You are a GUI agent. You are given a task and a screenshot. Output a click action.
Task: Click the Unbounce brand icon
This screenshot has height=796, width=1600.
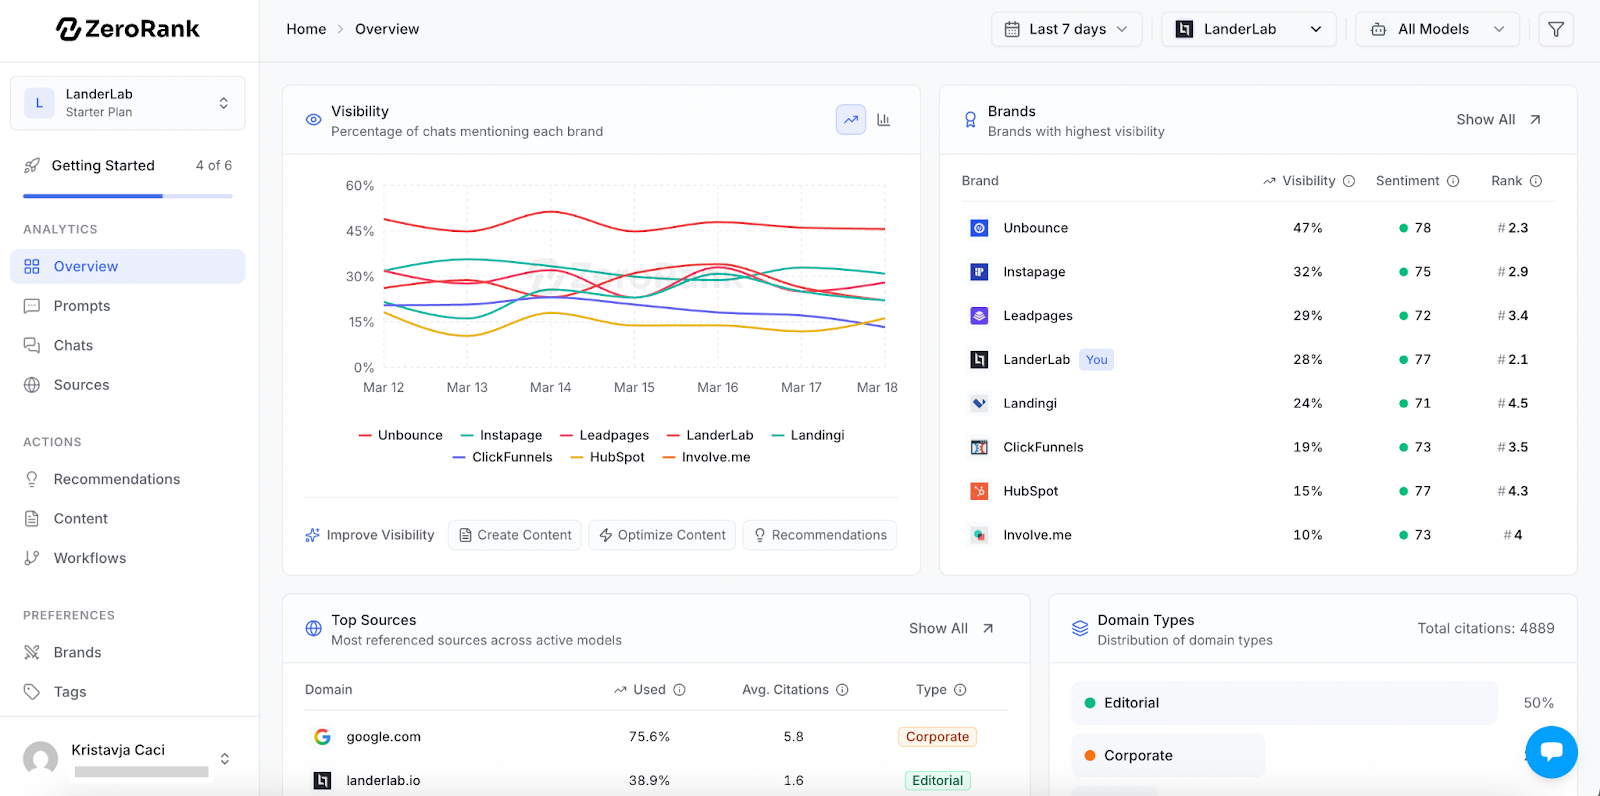point(979,228)
